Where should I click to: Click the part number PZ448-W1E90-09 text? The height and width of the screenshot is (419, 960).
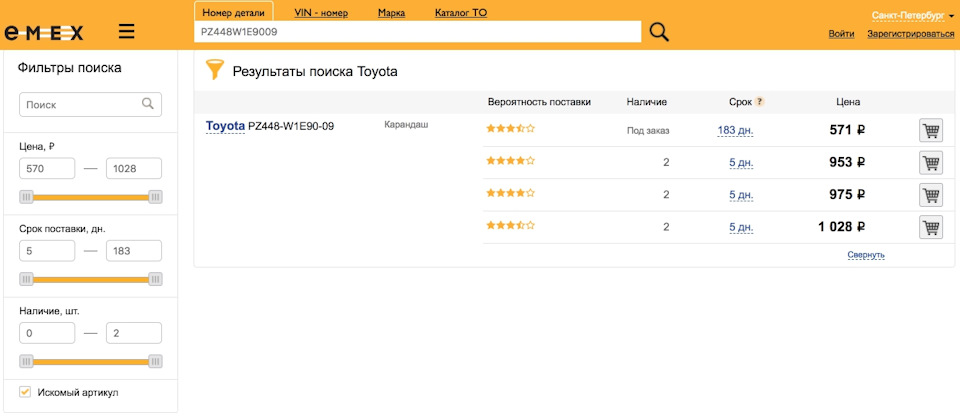[x=291, y=127]
